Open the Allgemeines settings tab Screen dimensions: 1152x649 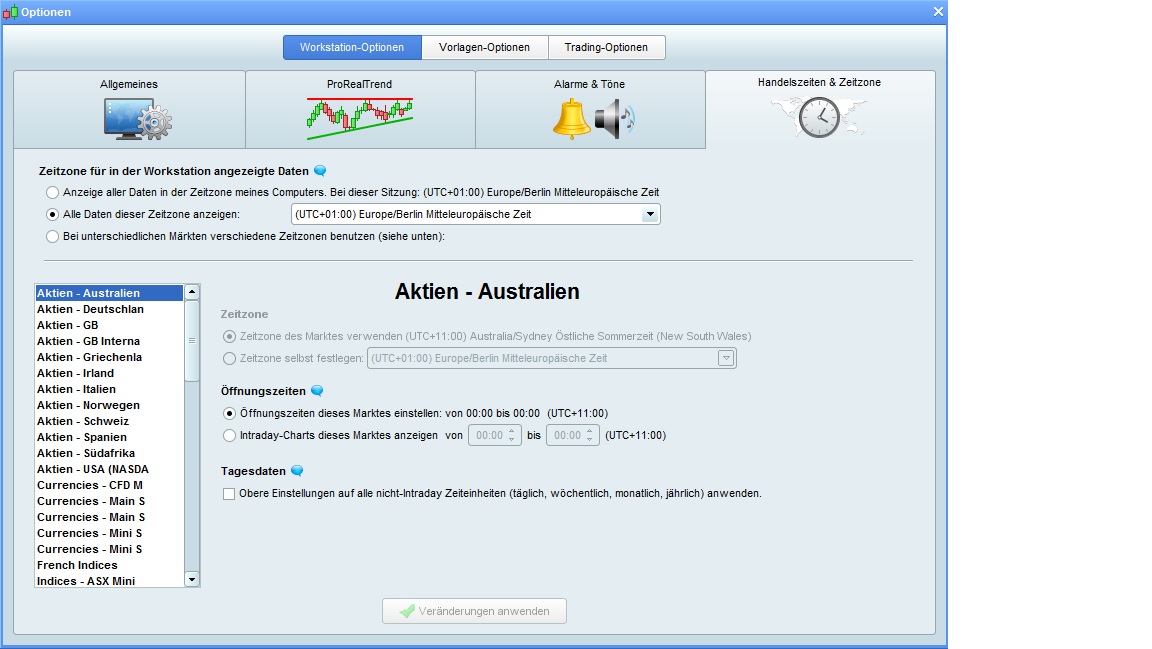pyautogui.click(x=129, y=110)
